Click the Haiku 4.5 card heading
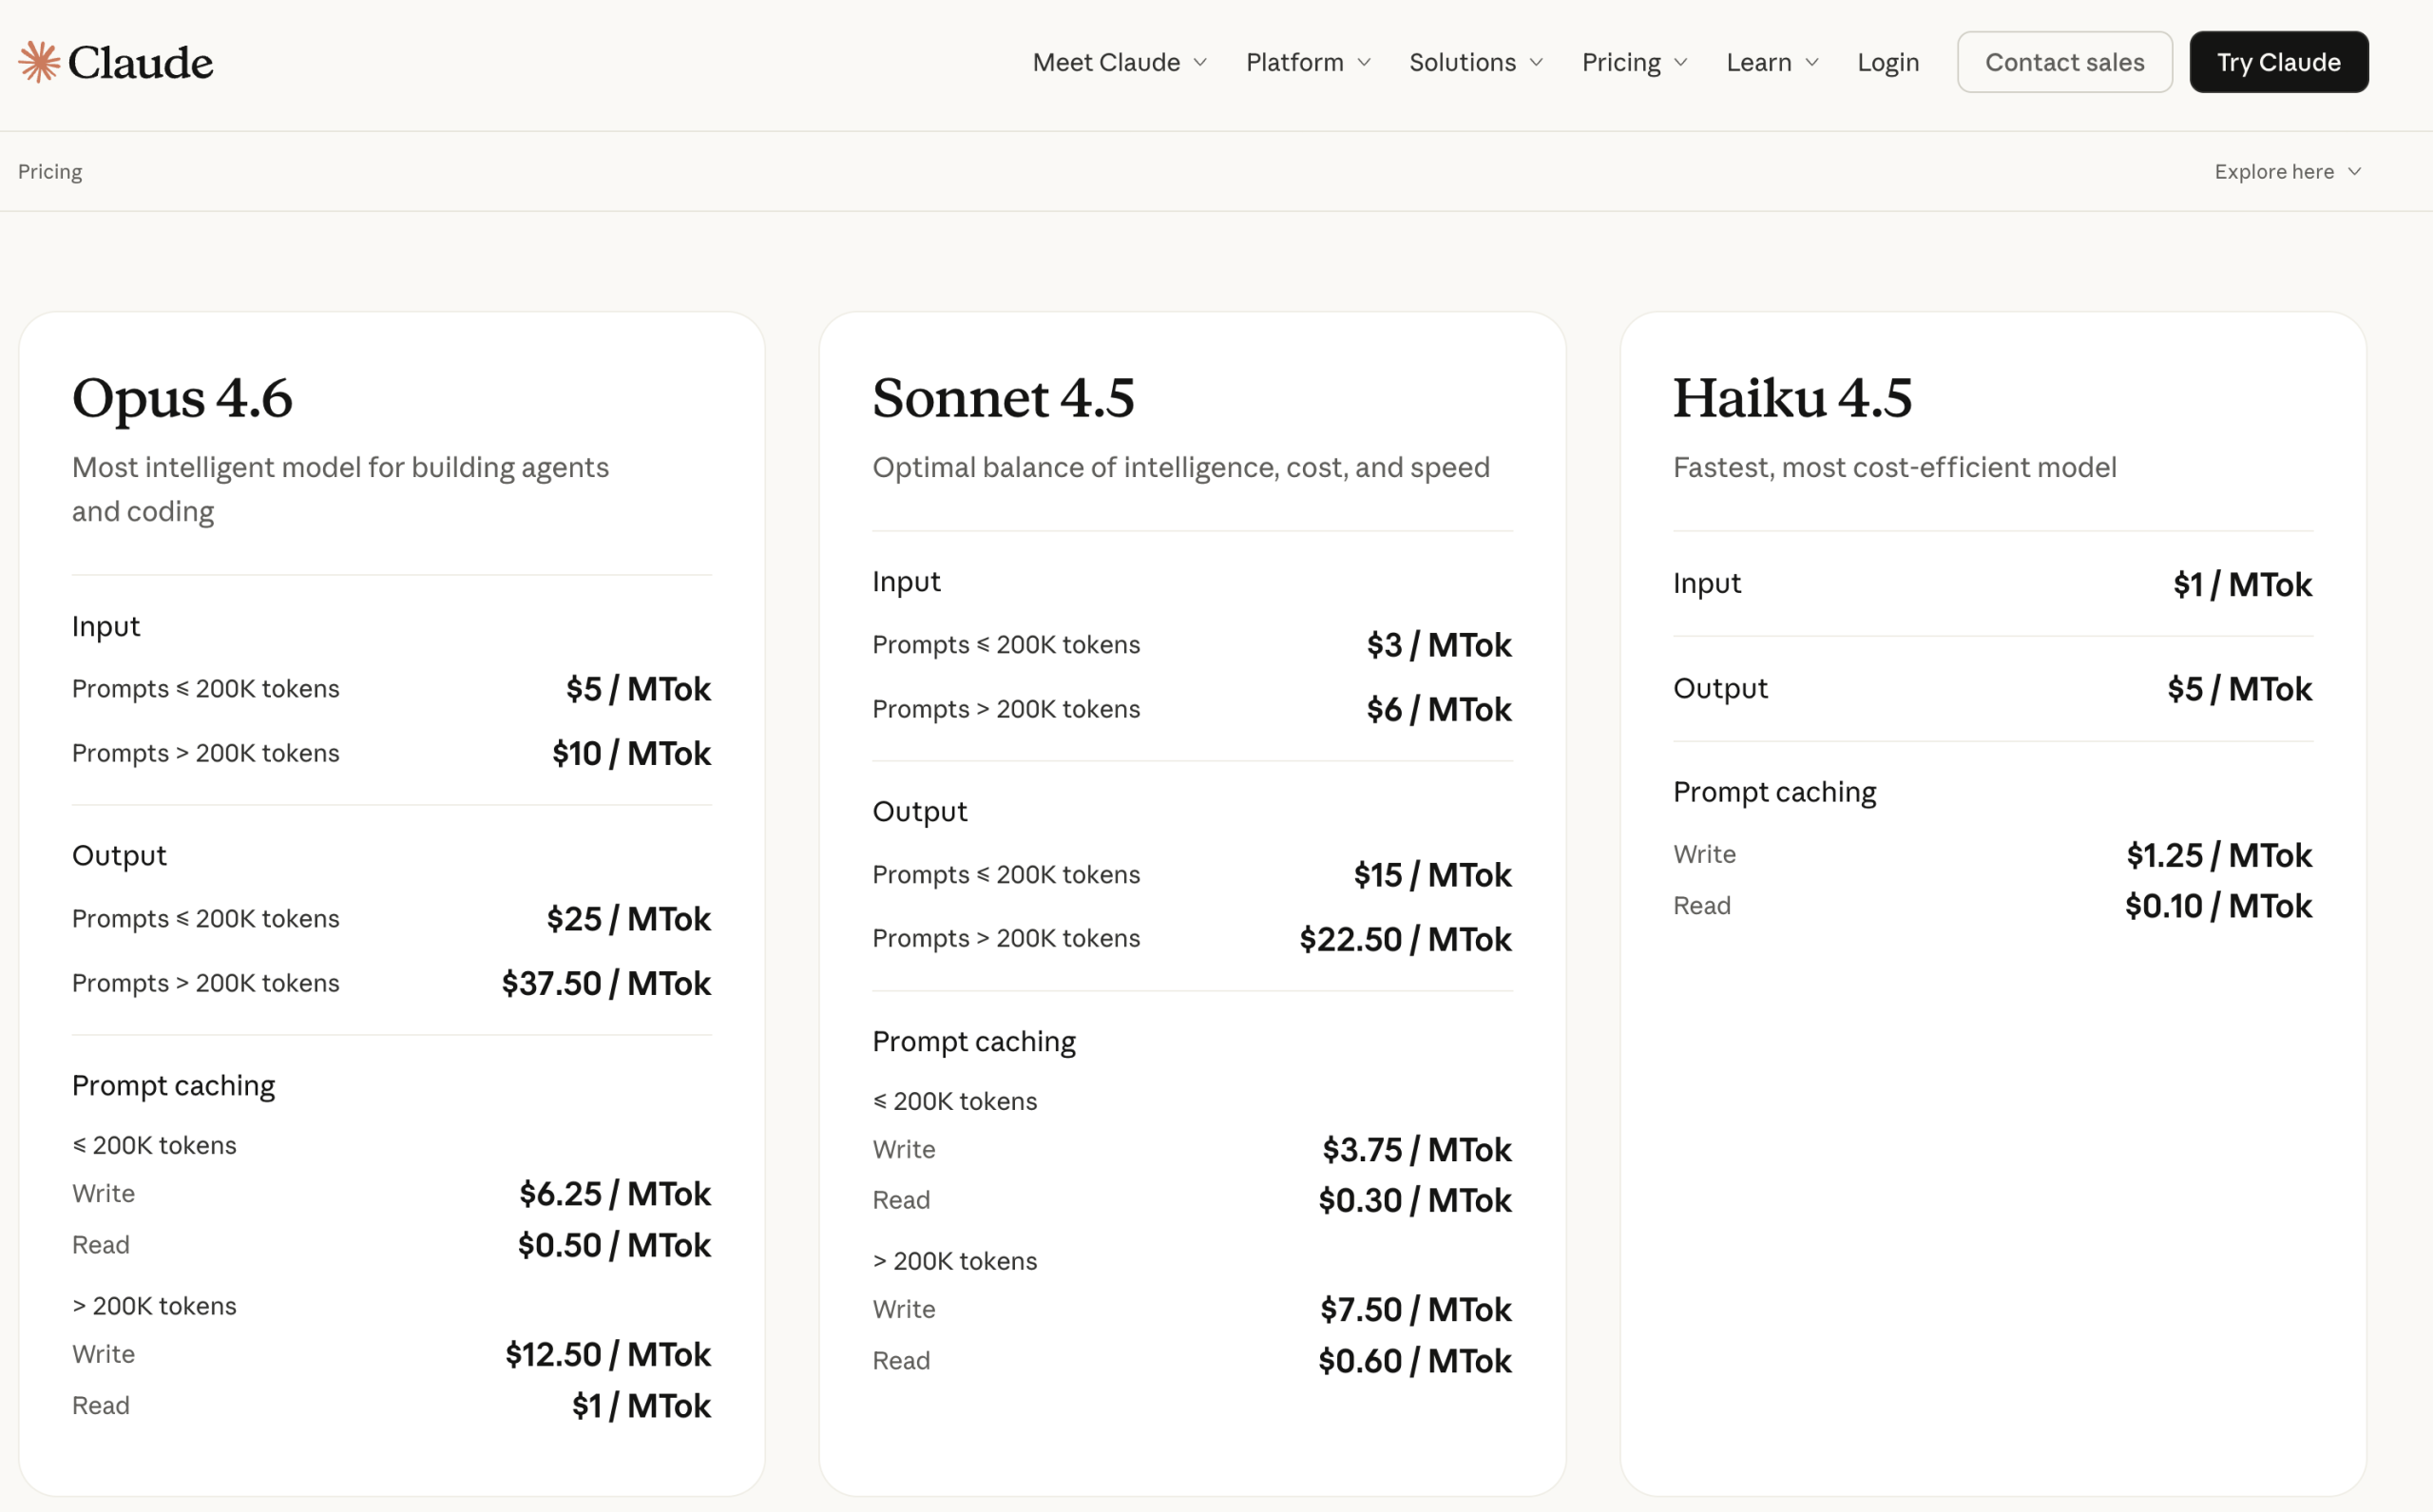Screen dimensions: 2433x1512 [x=1792, y=397]
